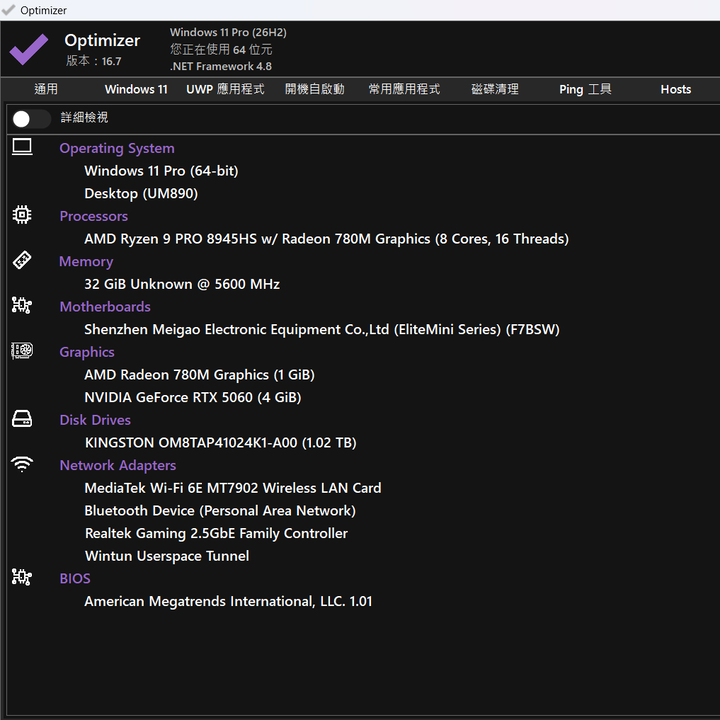Click the Shenzhen Meigao motherboard row
The image size is (720, 720).
coord(322,329)
